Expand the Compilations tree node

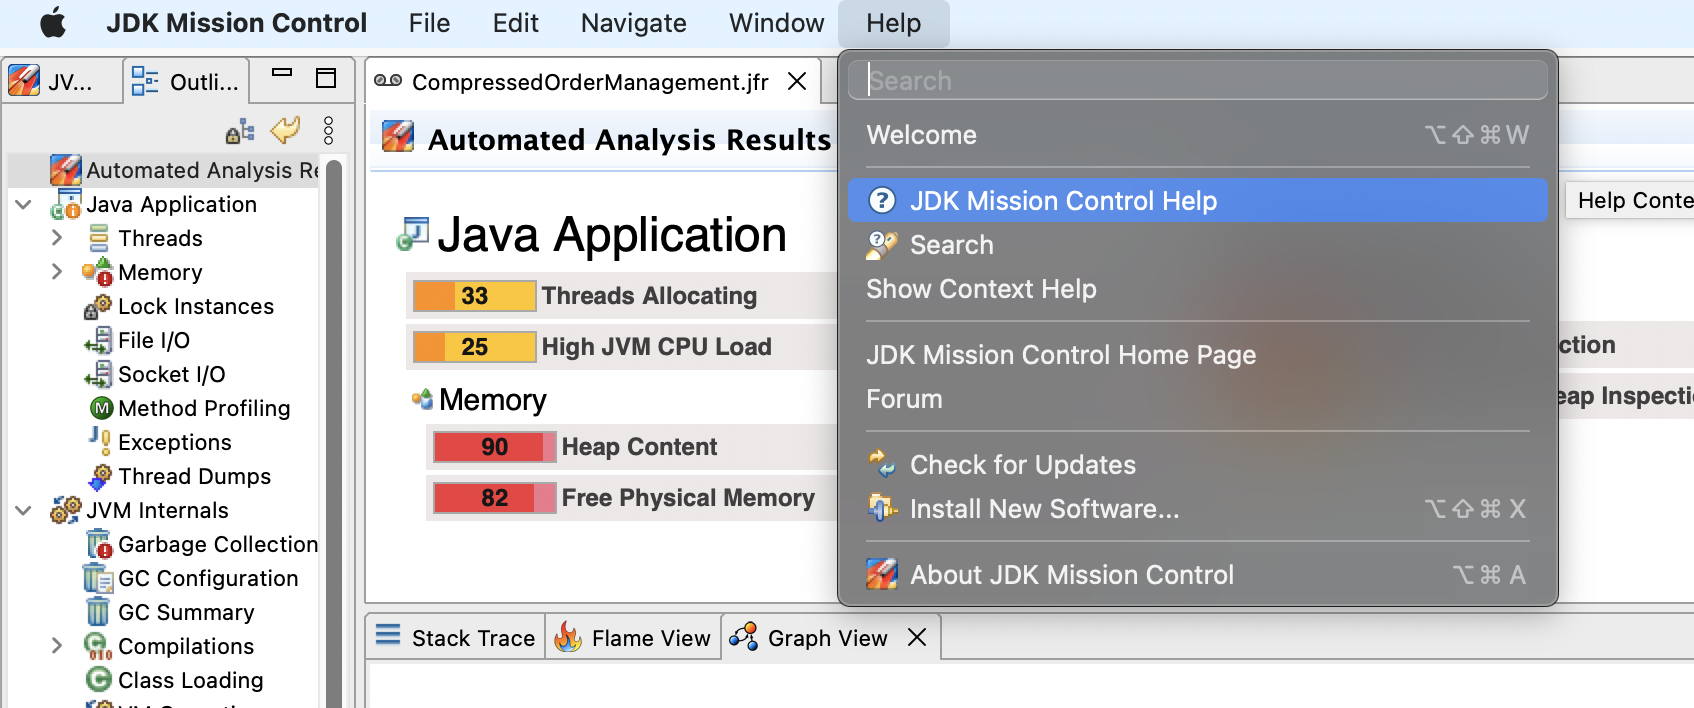point(57,646)
